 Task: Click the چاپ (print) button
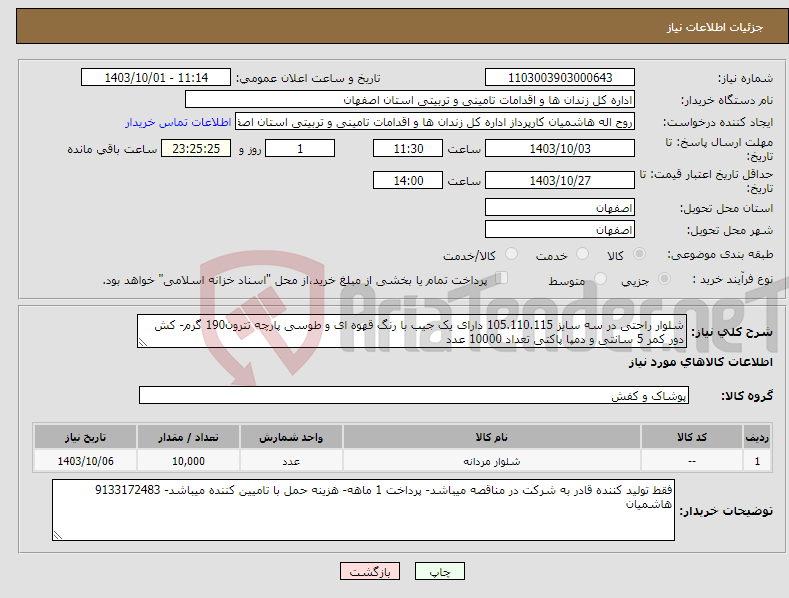[439, 571]
